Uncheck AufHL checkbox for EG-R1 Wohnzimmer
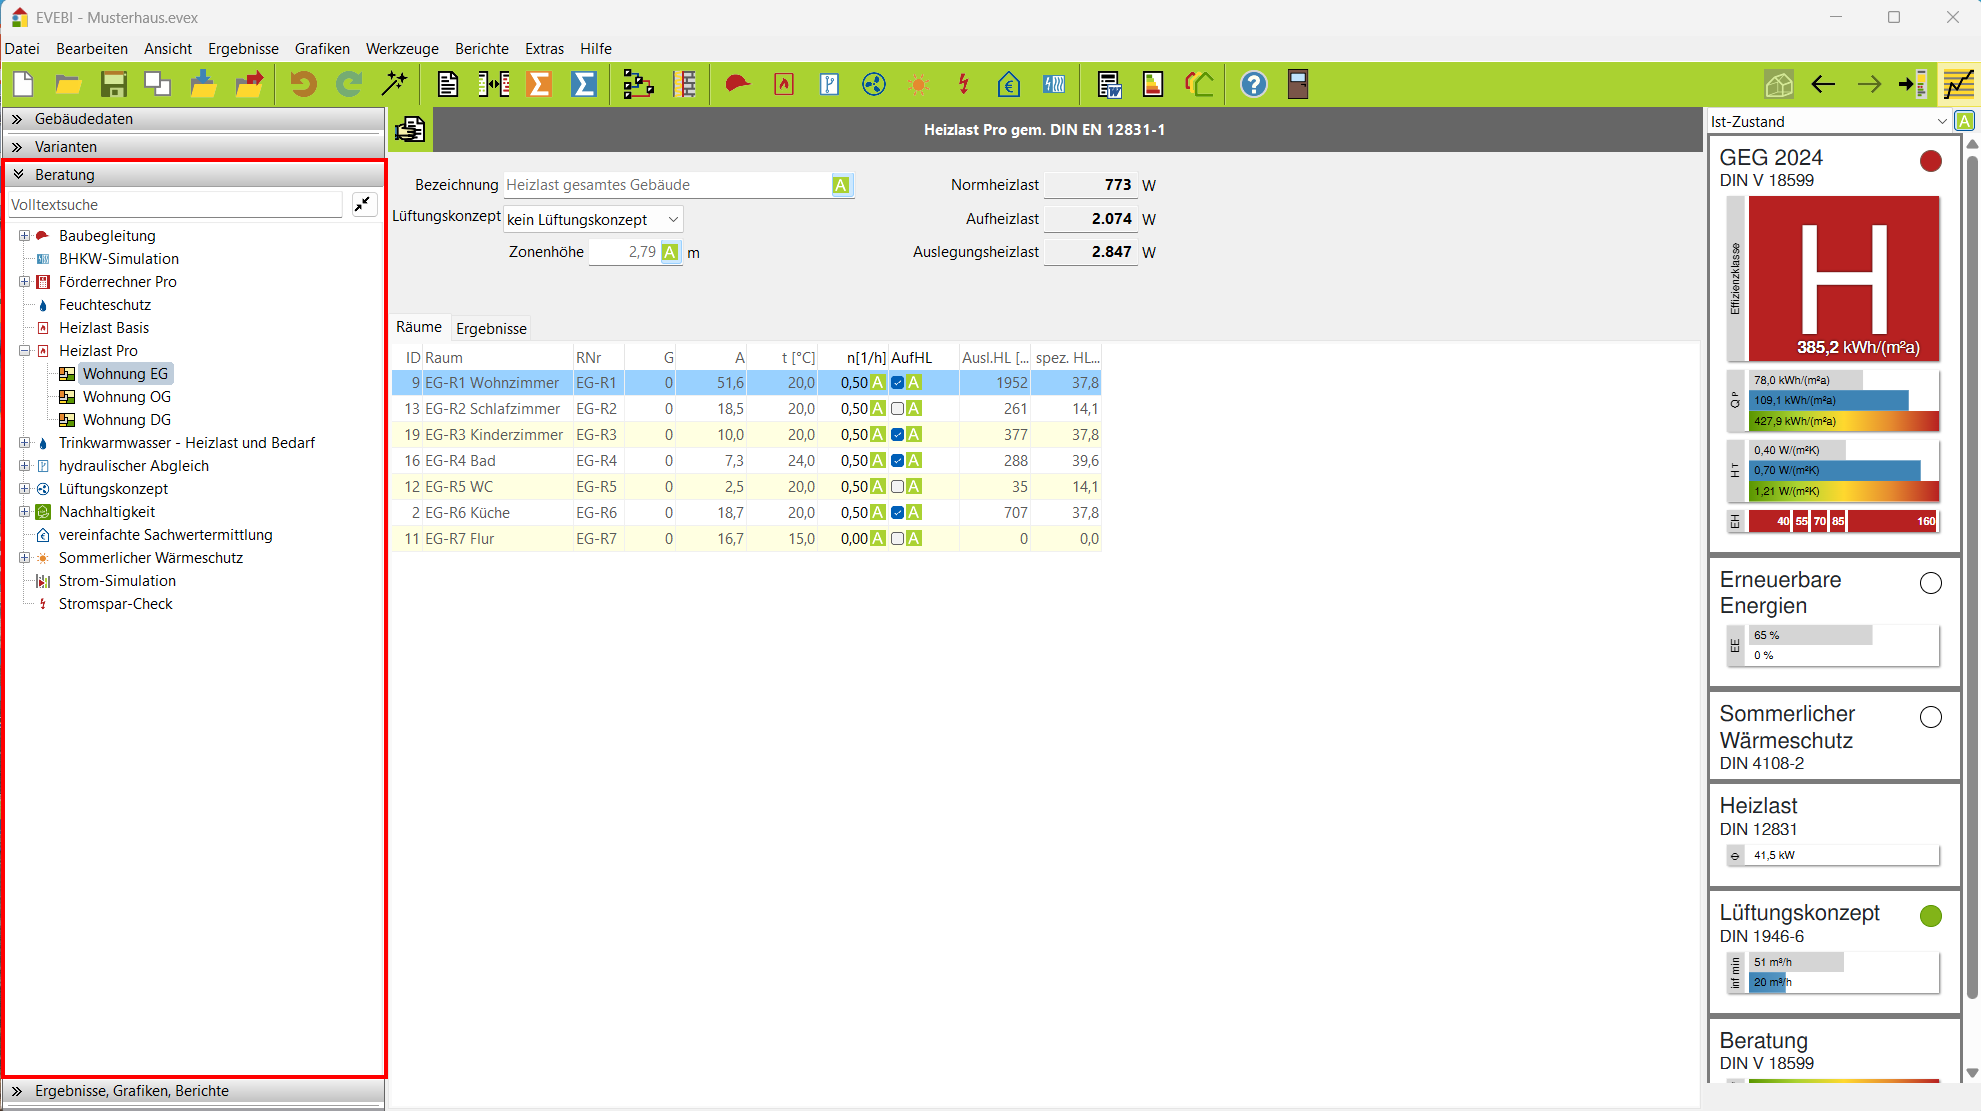The image size is (1981, 1111). point(897,383)
